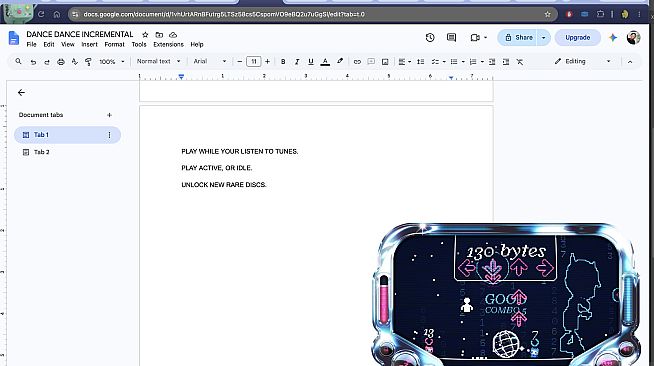The image size is (654, 366).
Task: Decrease font size with minus button
Action: pos(239,62)
